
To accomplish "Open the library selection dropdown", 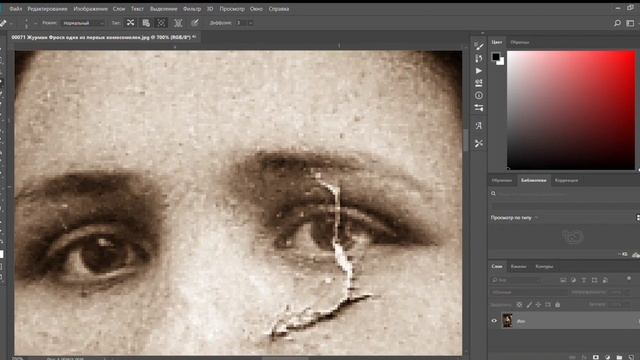I will coord(565,206).
